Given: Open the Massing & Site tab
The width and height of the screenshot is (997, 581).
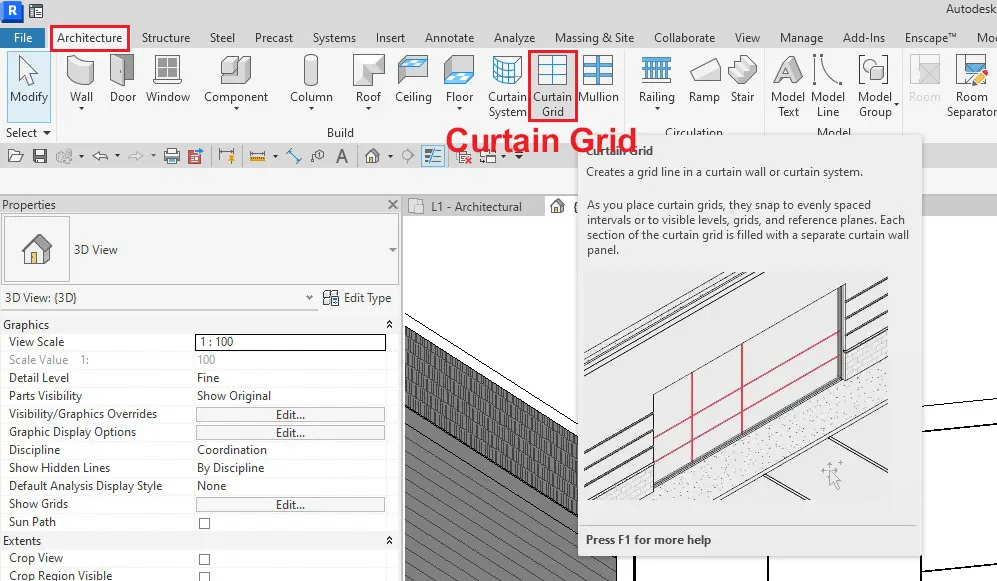Looking at the screenshot, I should [595, 38].
